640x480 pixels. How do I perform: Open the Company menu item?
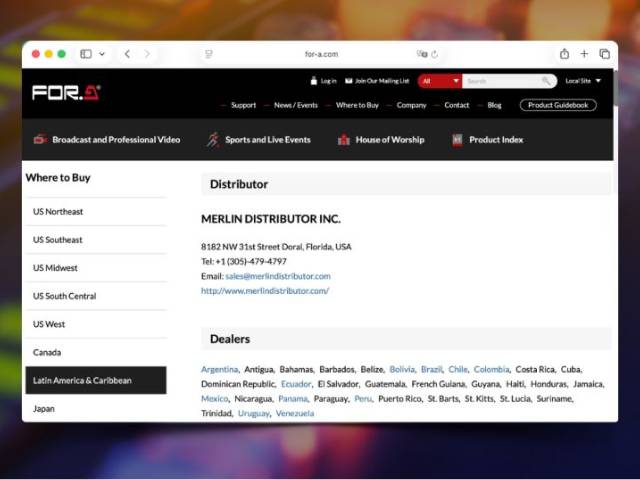point(411,105)
